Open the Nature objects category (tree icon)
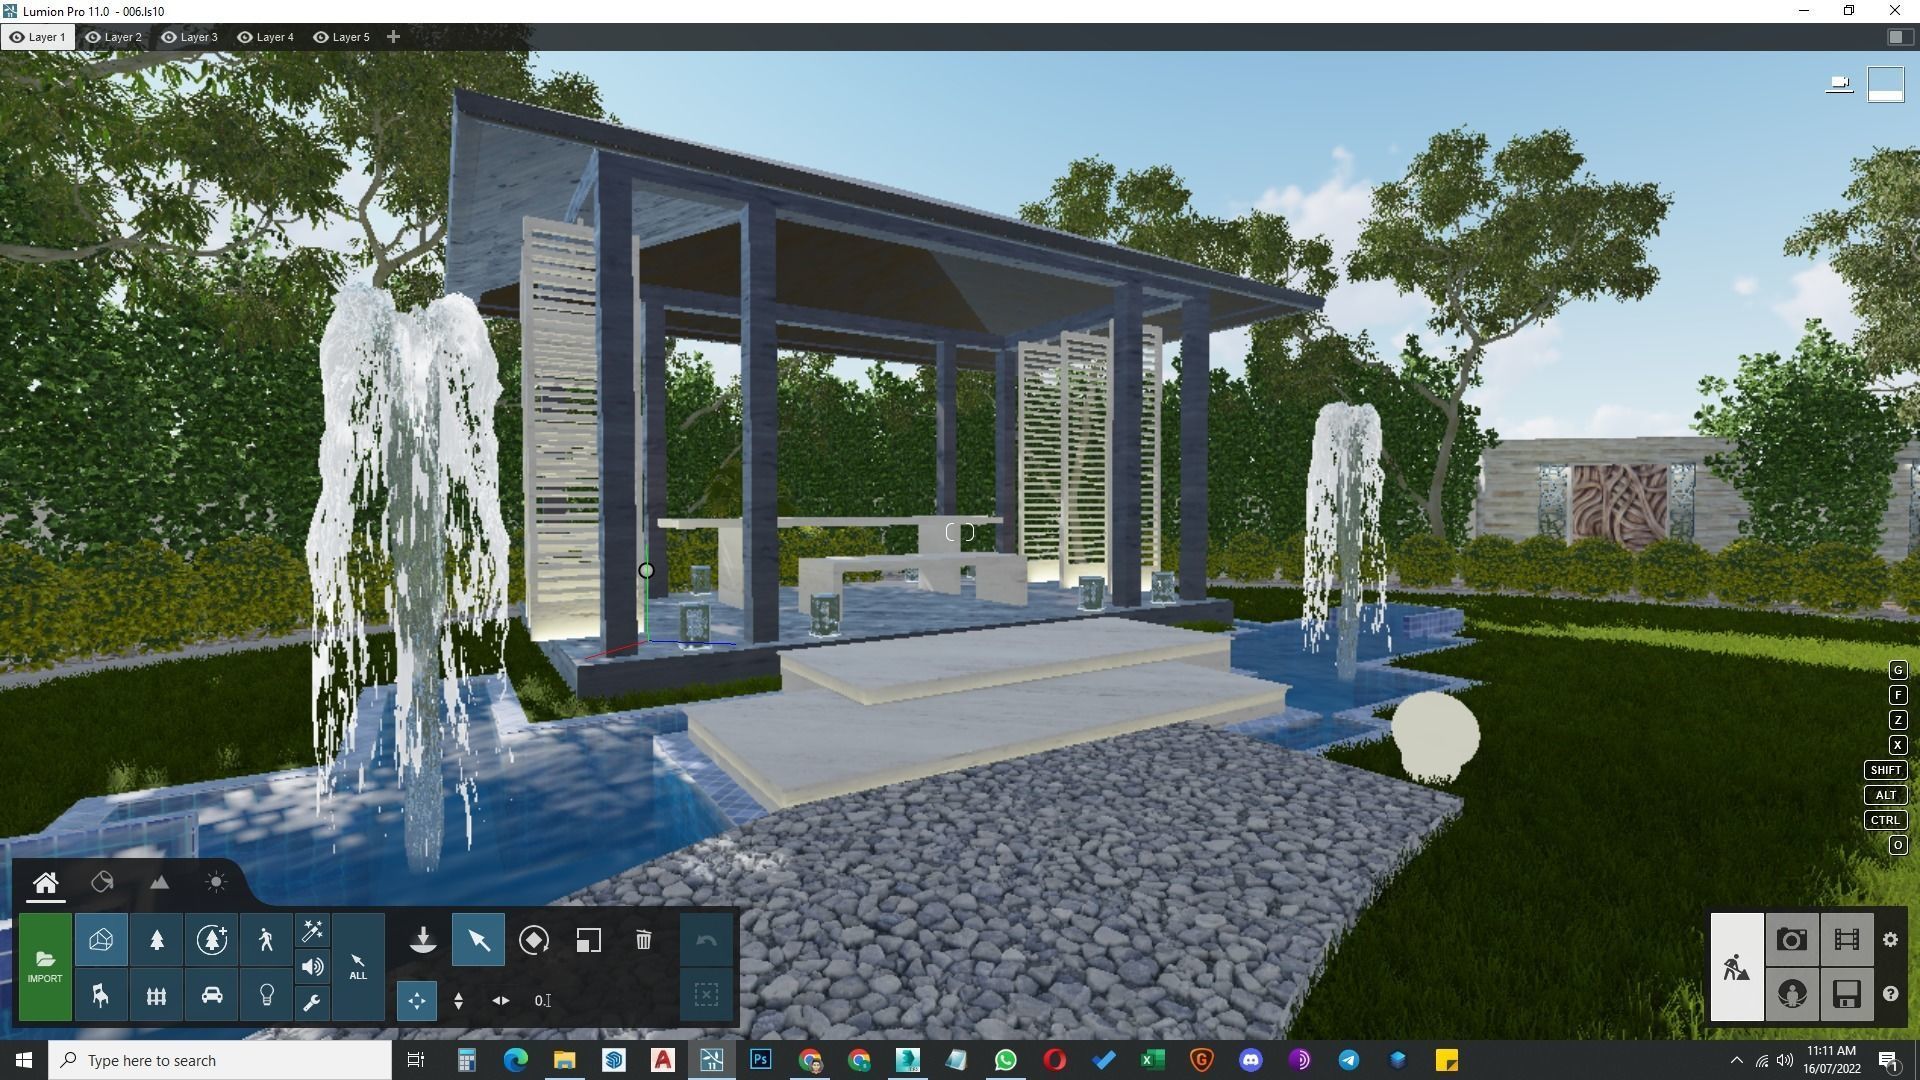Screen dimensions: 1920x1080 [156, 940]
